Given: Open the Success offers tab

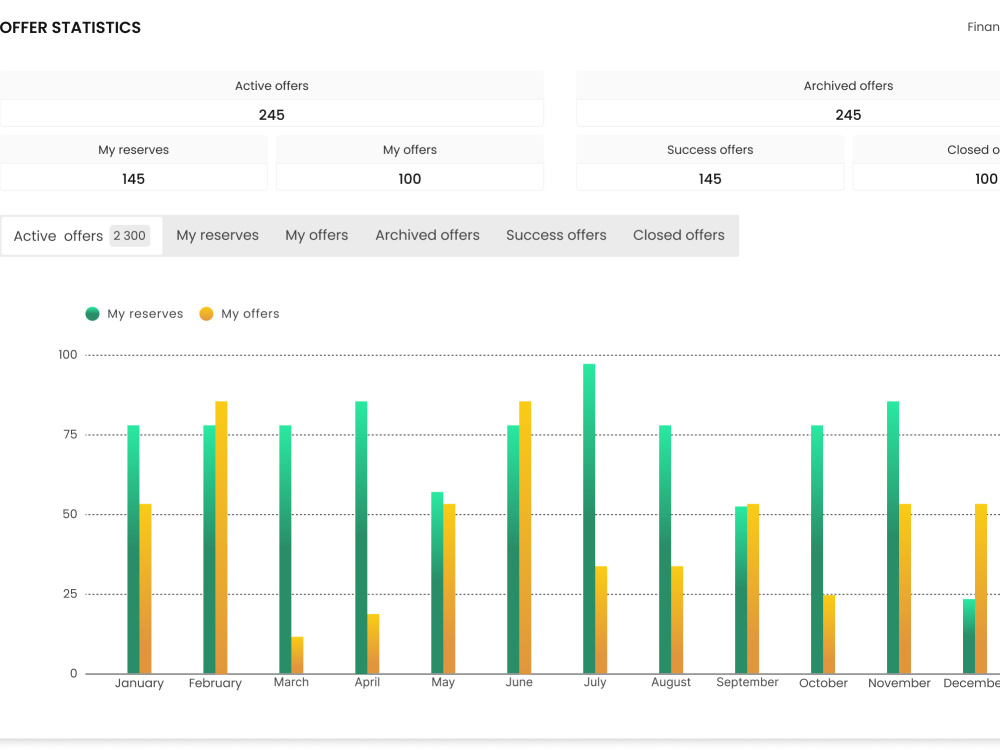Looking at the screenshot, I should [556, 235].
